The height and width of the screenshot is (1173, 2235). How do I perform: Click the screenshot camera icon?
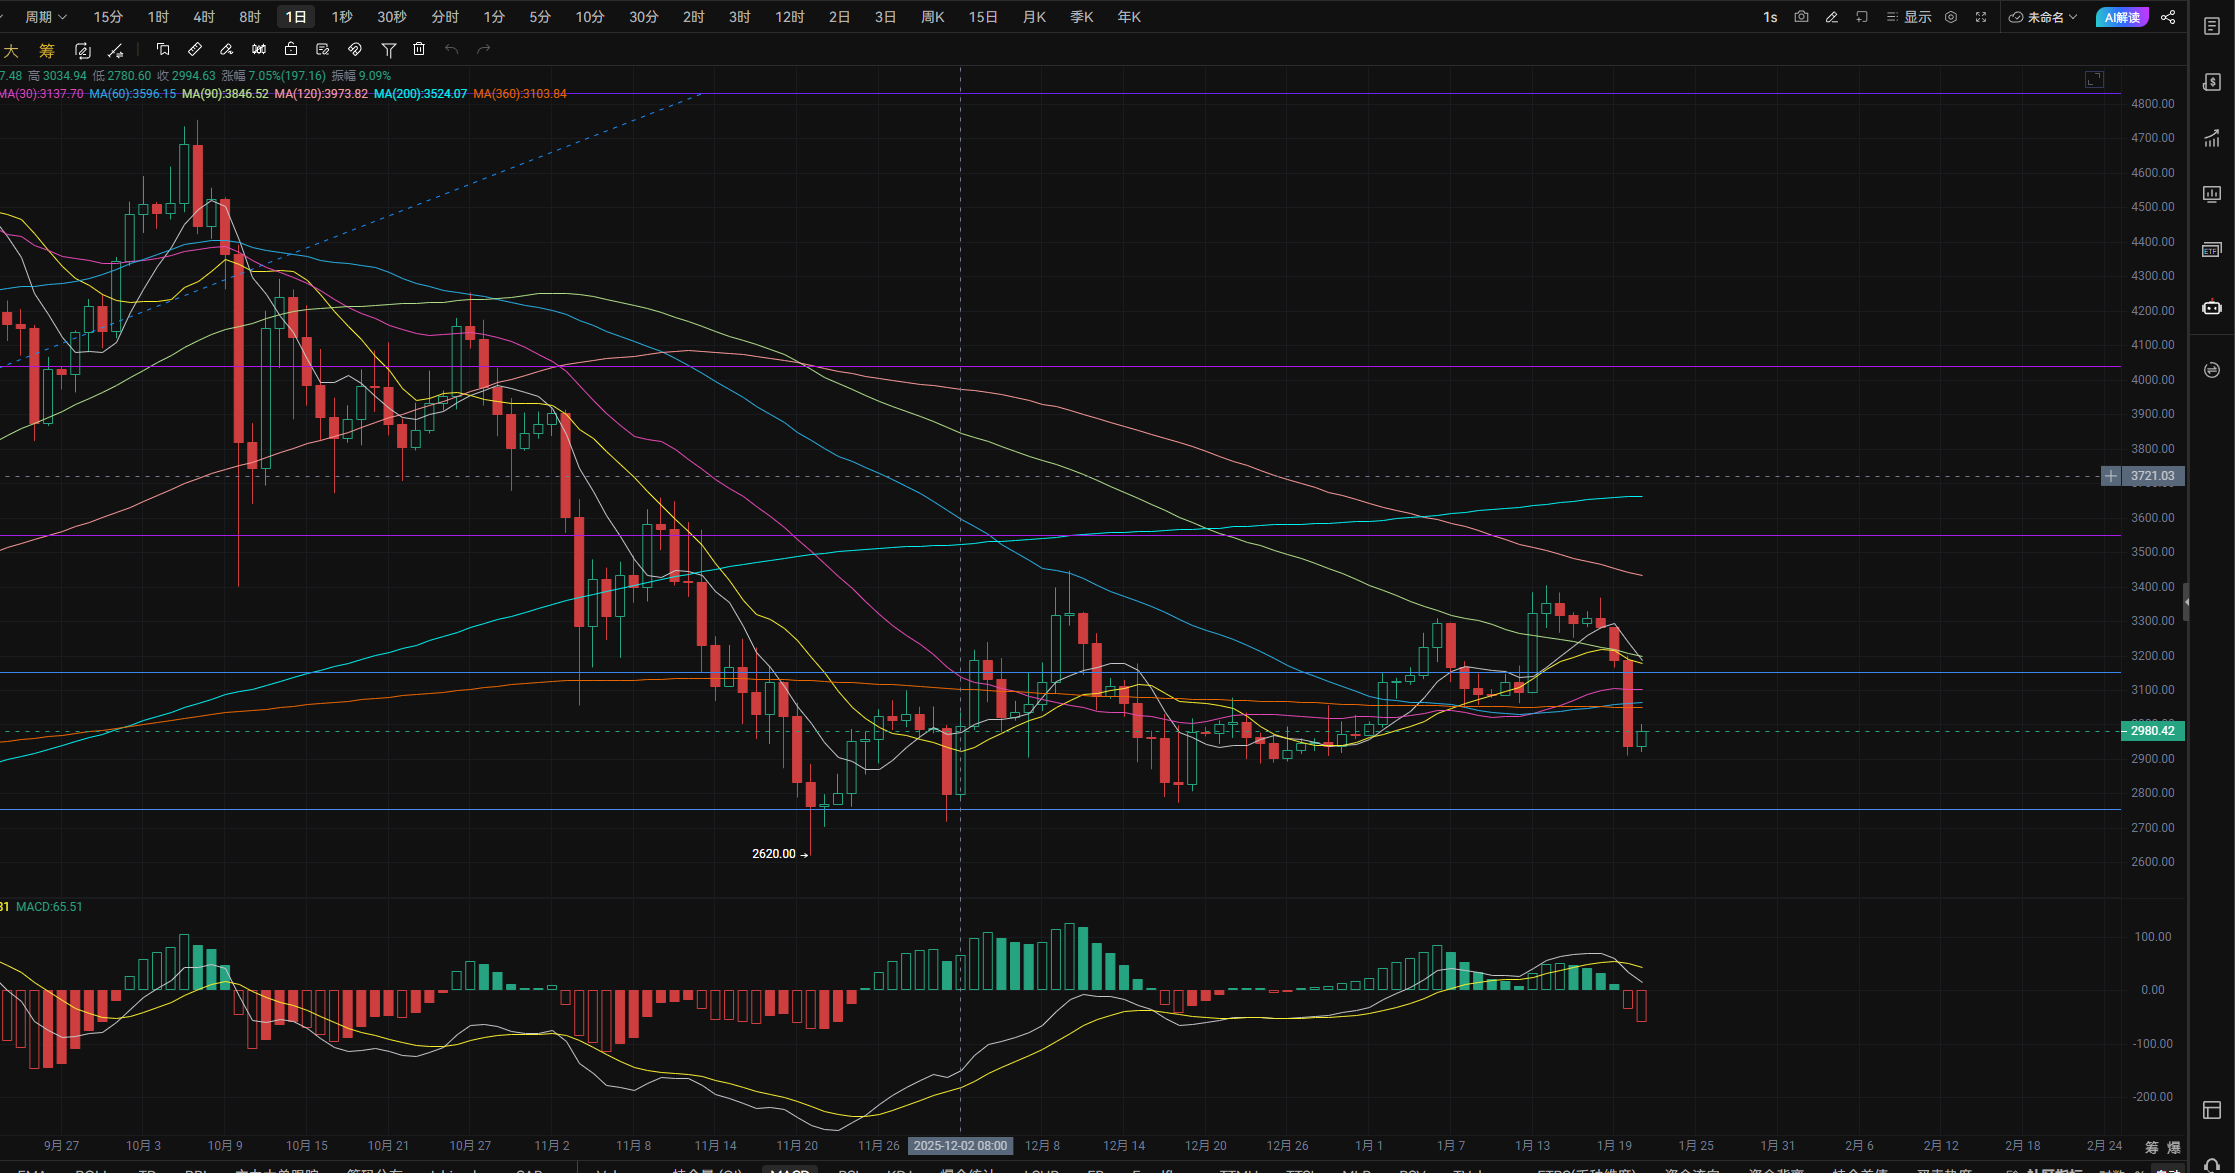coord(1801,17)
